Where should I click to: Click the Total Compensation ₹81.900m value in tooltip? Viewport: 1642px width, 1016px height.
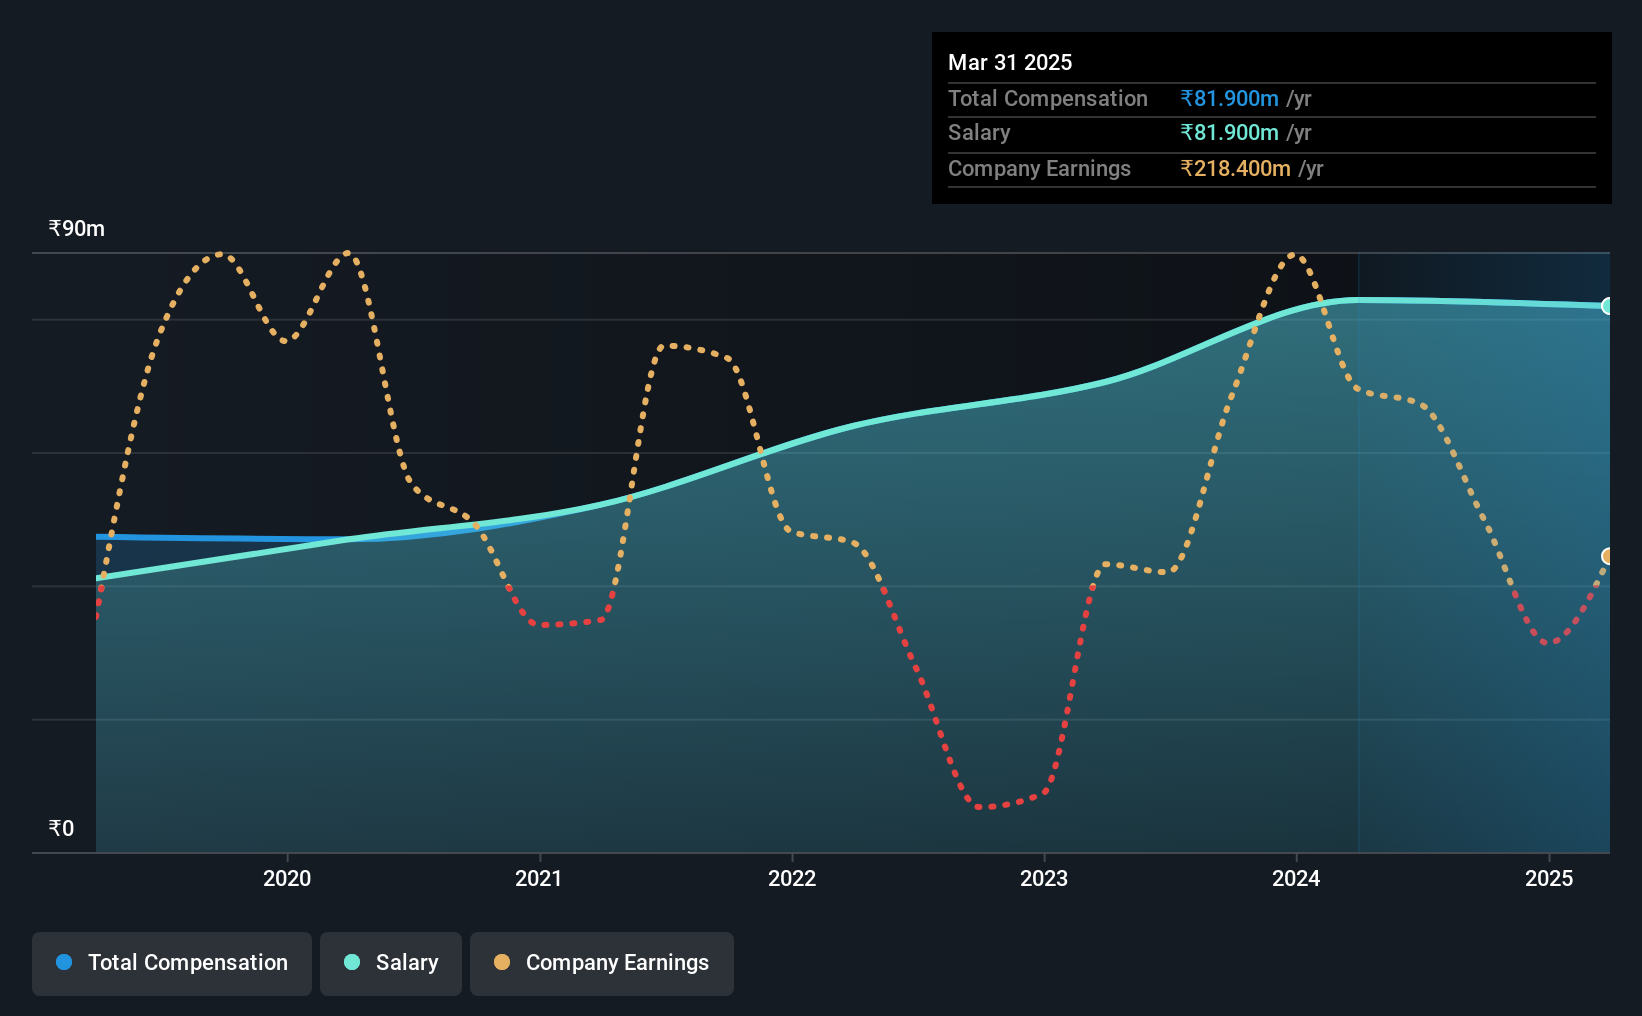point(1229,98)
